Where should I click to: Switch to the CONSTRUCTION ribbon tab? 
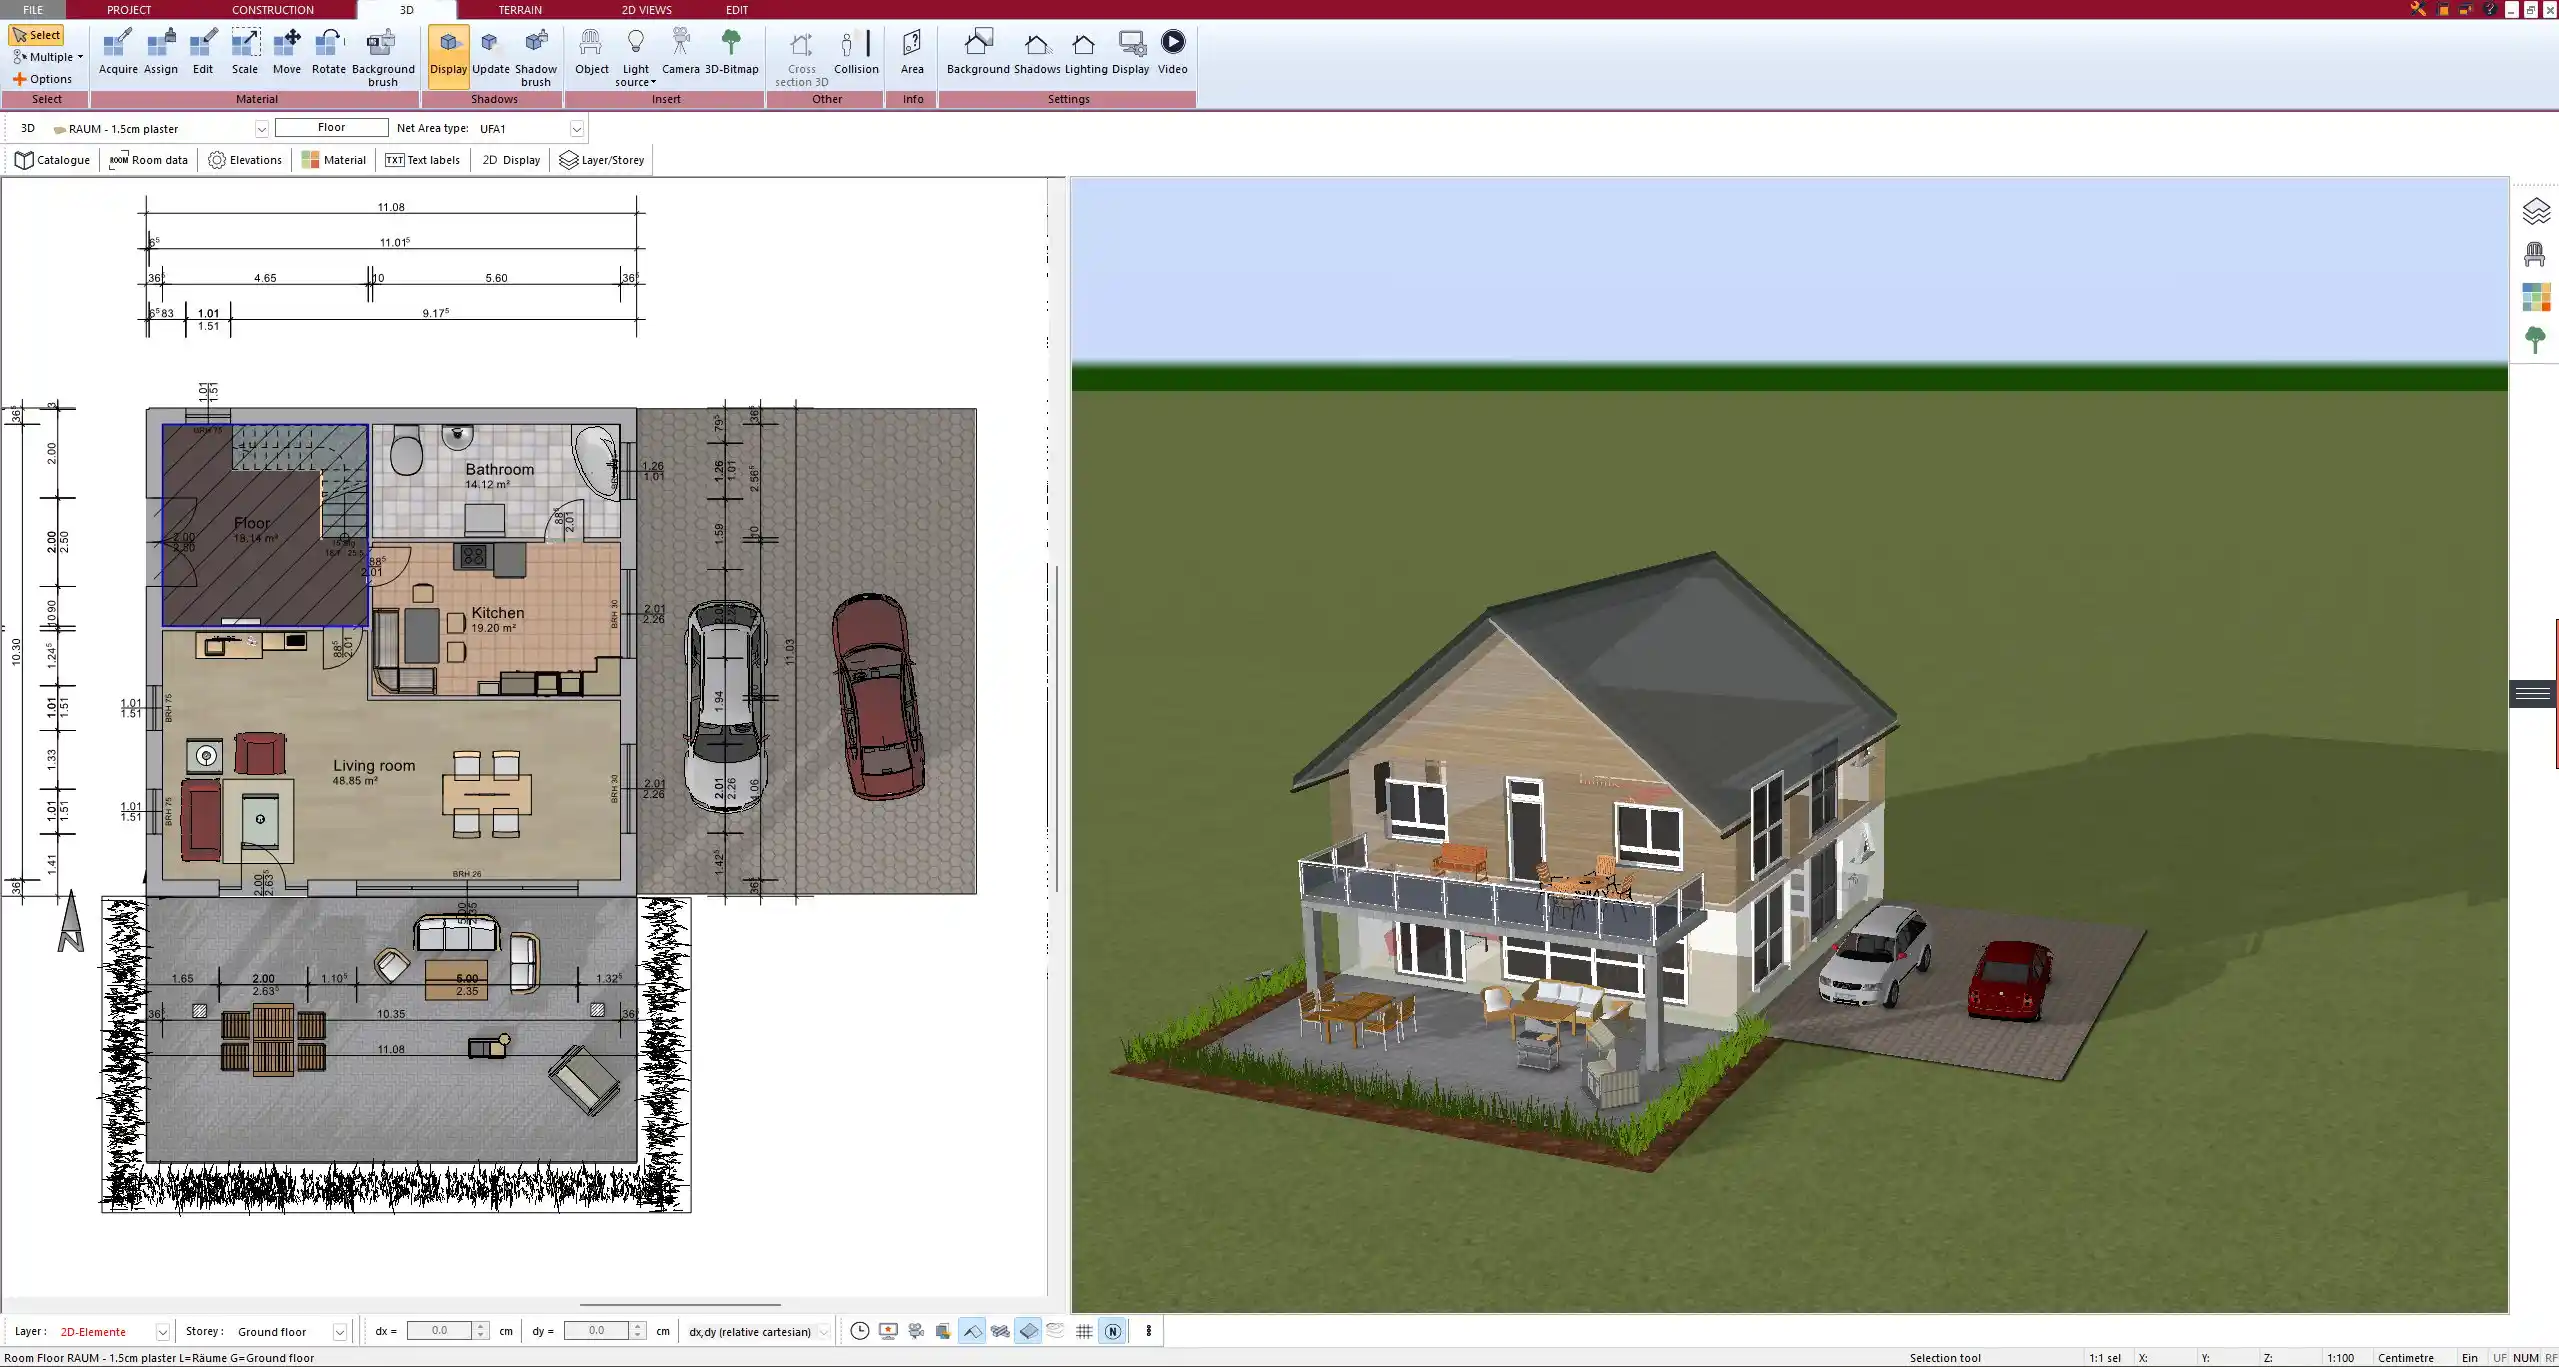(x=272, y=9)
